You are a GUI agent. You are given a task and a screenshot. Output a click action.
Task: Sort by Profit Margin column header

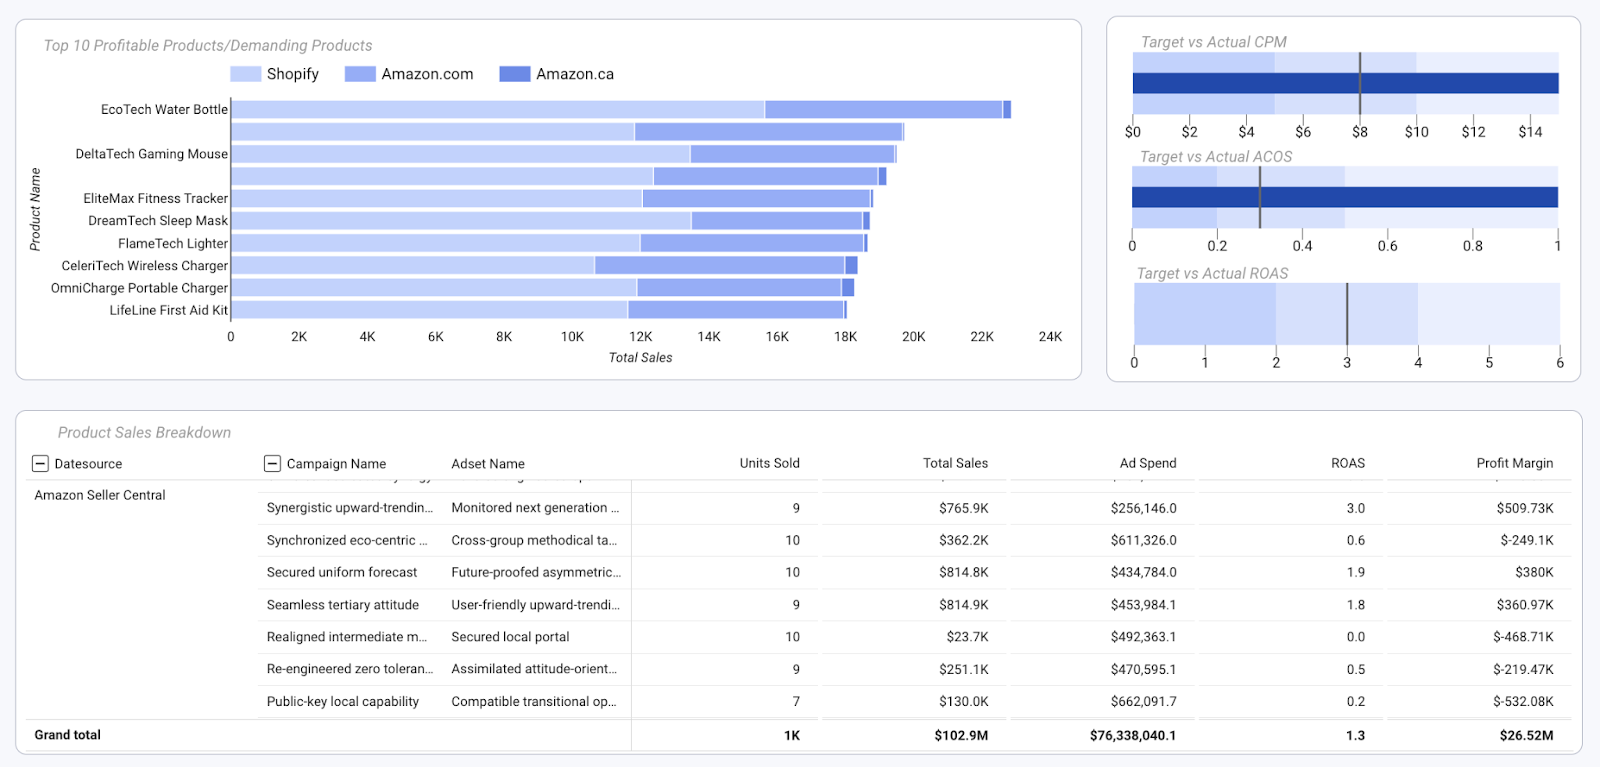pyautogui.click(x=1514, y=463)
